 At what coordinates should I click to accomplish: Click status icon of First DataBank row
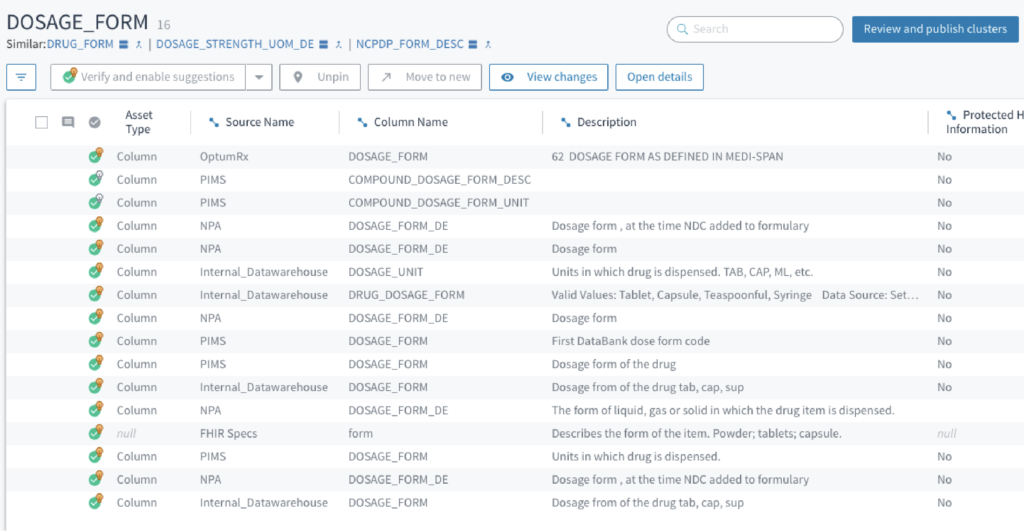(96, 340)
